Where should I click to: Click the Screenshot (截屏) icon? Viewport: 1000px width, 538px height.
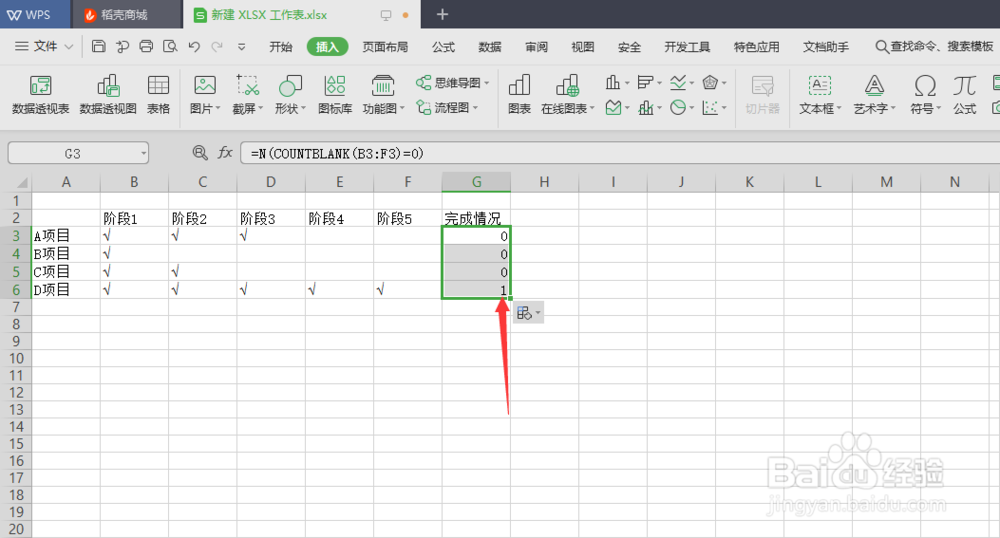pyautogui.click(x=247, y=85)
